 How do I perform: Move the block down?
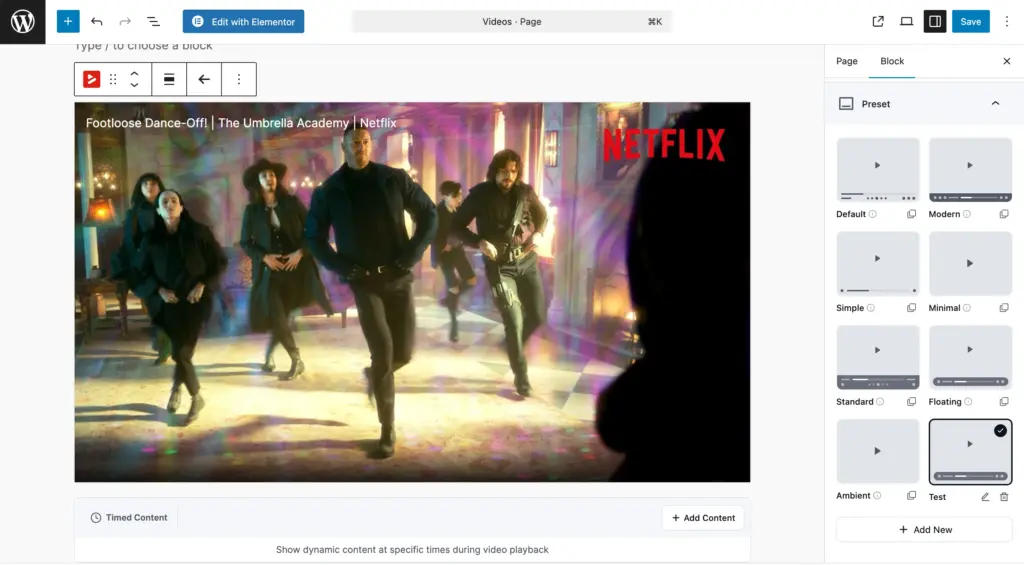tap(134, 85)
